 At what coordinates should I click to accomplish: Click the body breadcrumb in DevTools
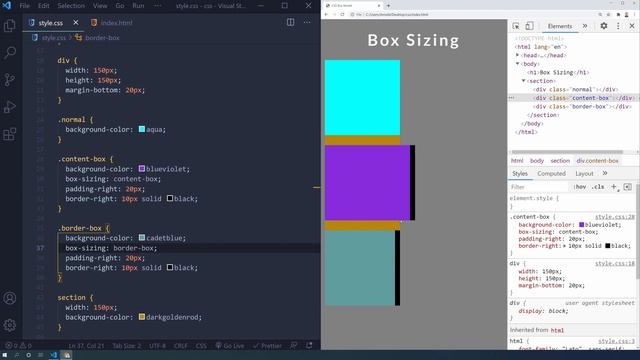pyautogui.click(x=537, y=160)
